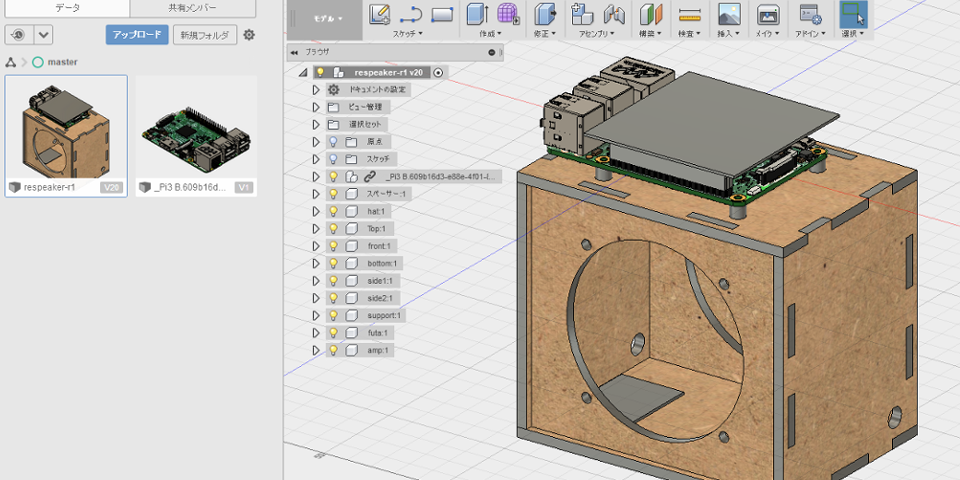Open the master branch link

(62, 62)
